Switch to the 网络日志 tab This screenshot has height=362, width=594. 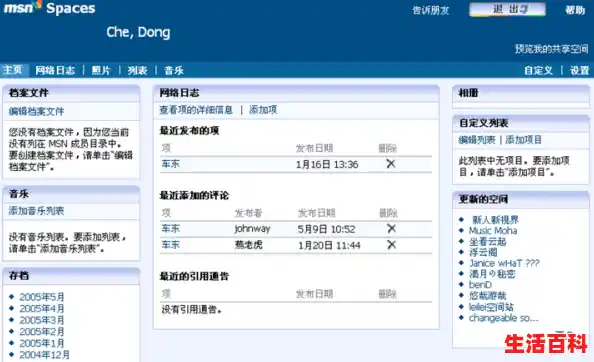[x=55, y=70]
